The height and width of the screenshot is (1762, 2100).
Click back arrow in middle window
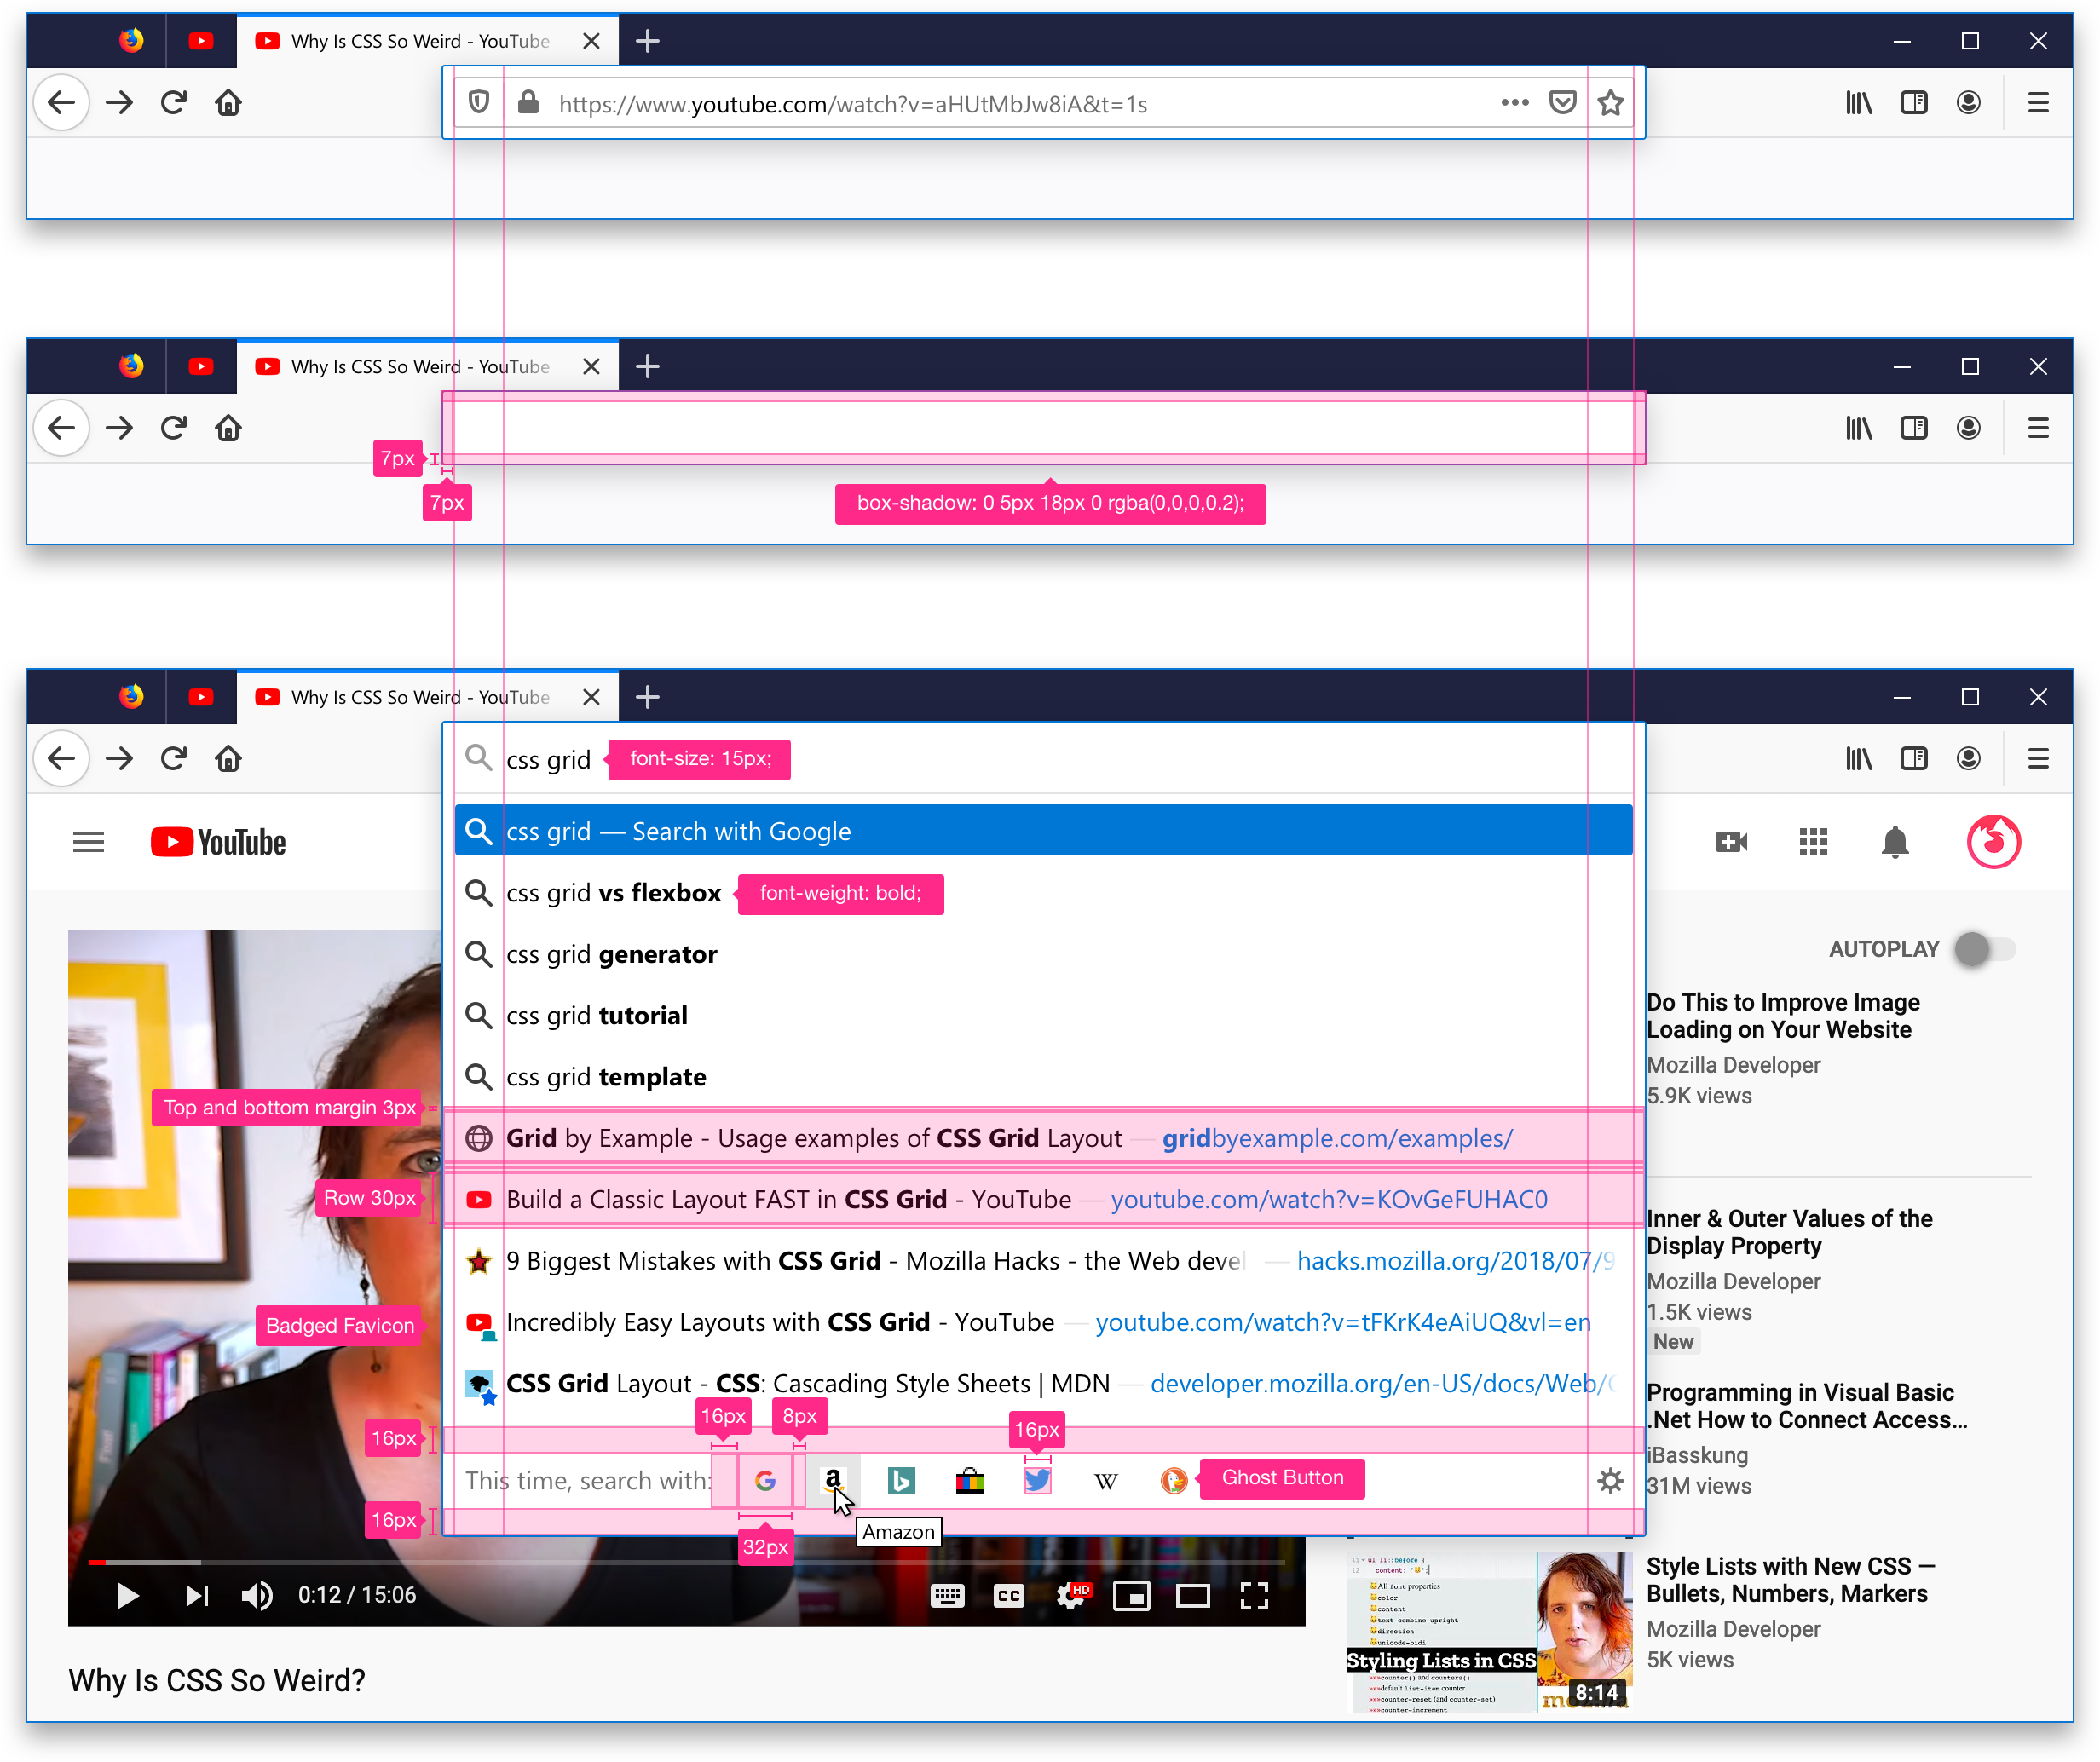coord(62,428)
